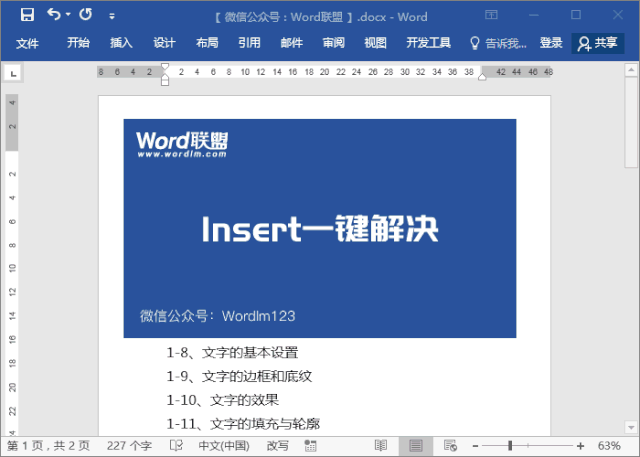Screen dimensions: 640x457
Task: Open the 文件 menu
Action: coord(27,43)
